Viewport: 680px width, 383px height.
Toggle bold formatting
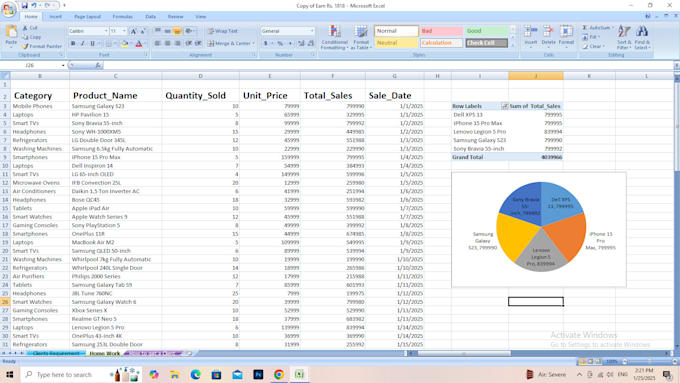click(x=73, y=43)
